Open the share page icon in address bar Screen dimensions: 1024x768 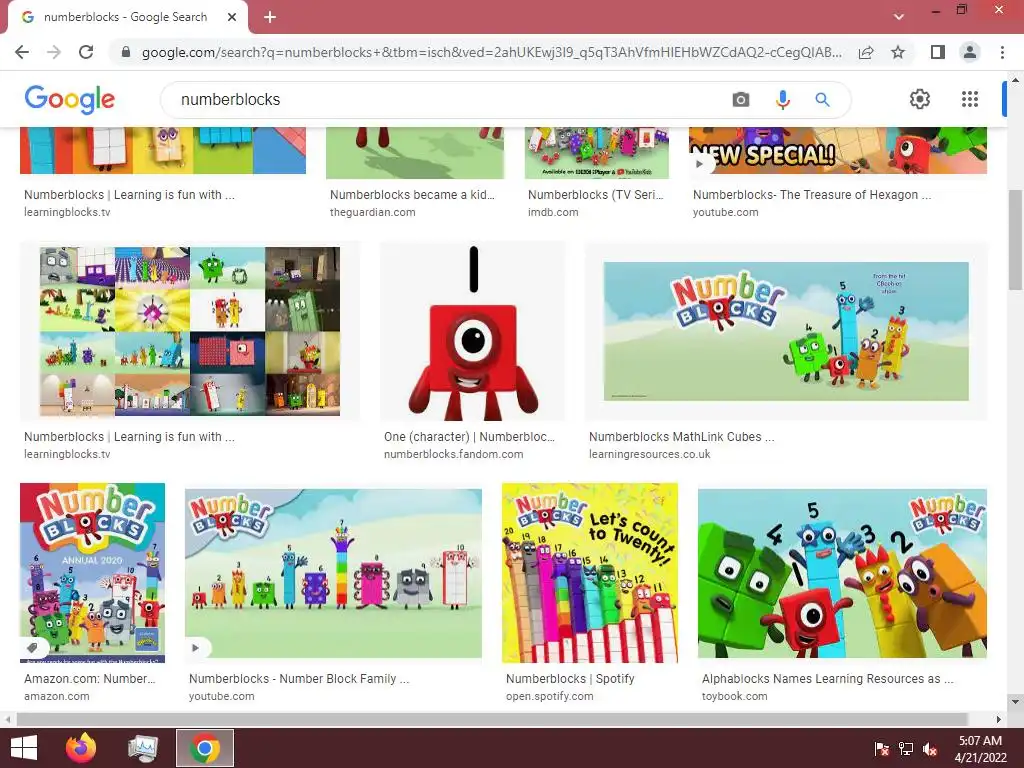coord(866,52)
